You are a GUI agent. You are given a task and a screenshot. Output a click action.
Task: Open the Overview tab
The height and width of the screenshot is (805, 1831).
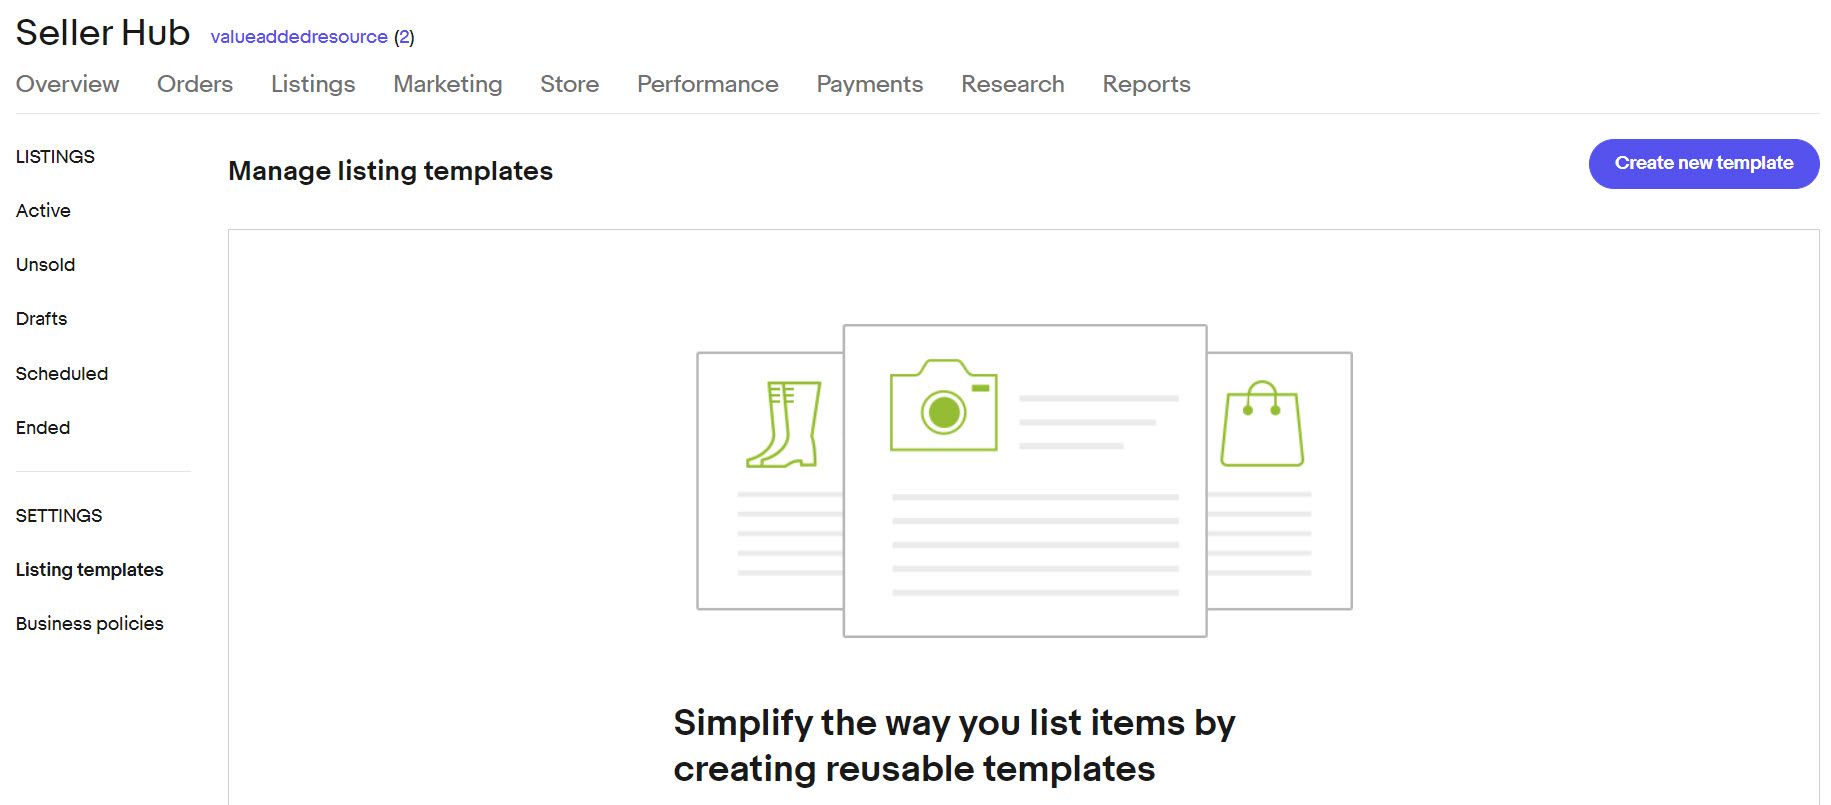coord(67,84)
